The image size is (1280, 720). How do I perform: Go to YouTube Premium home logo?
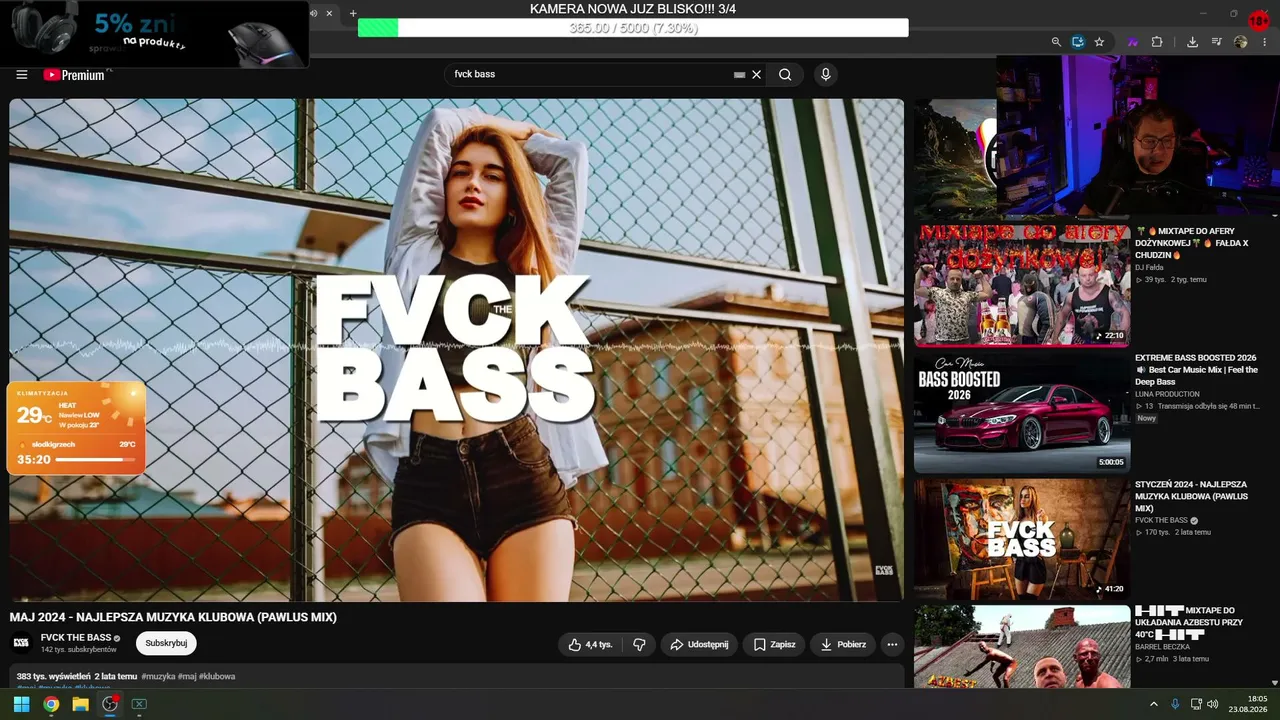click(74, 74)
